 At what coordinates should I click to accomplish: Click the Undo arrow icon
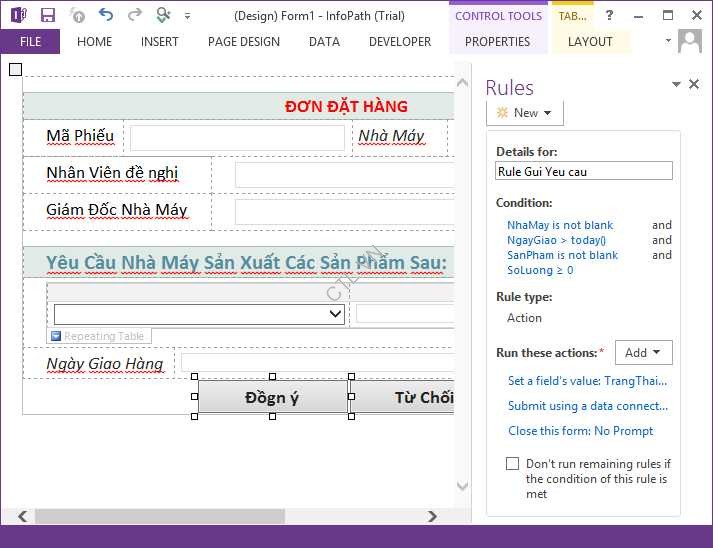(106, 15)
